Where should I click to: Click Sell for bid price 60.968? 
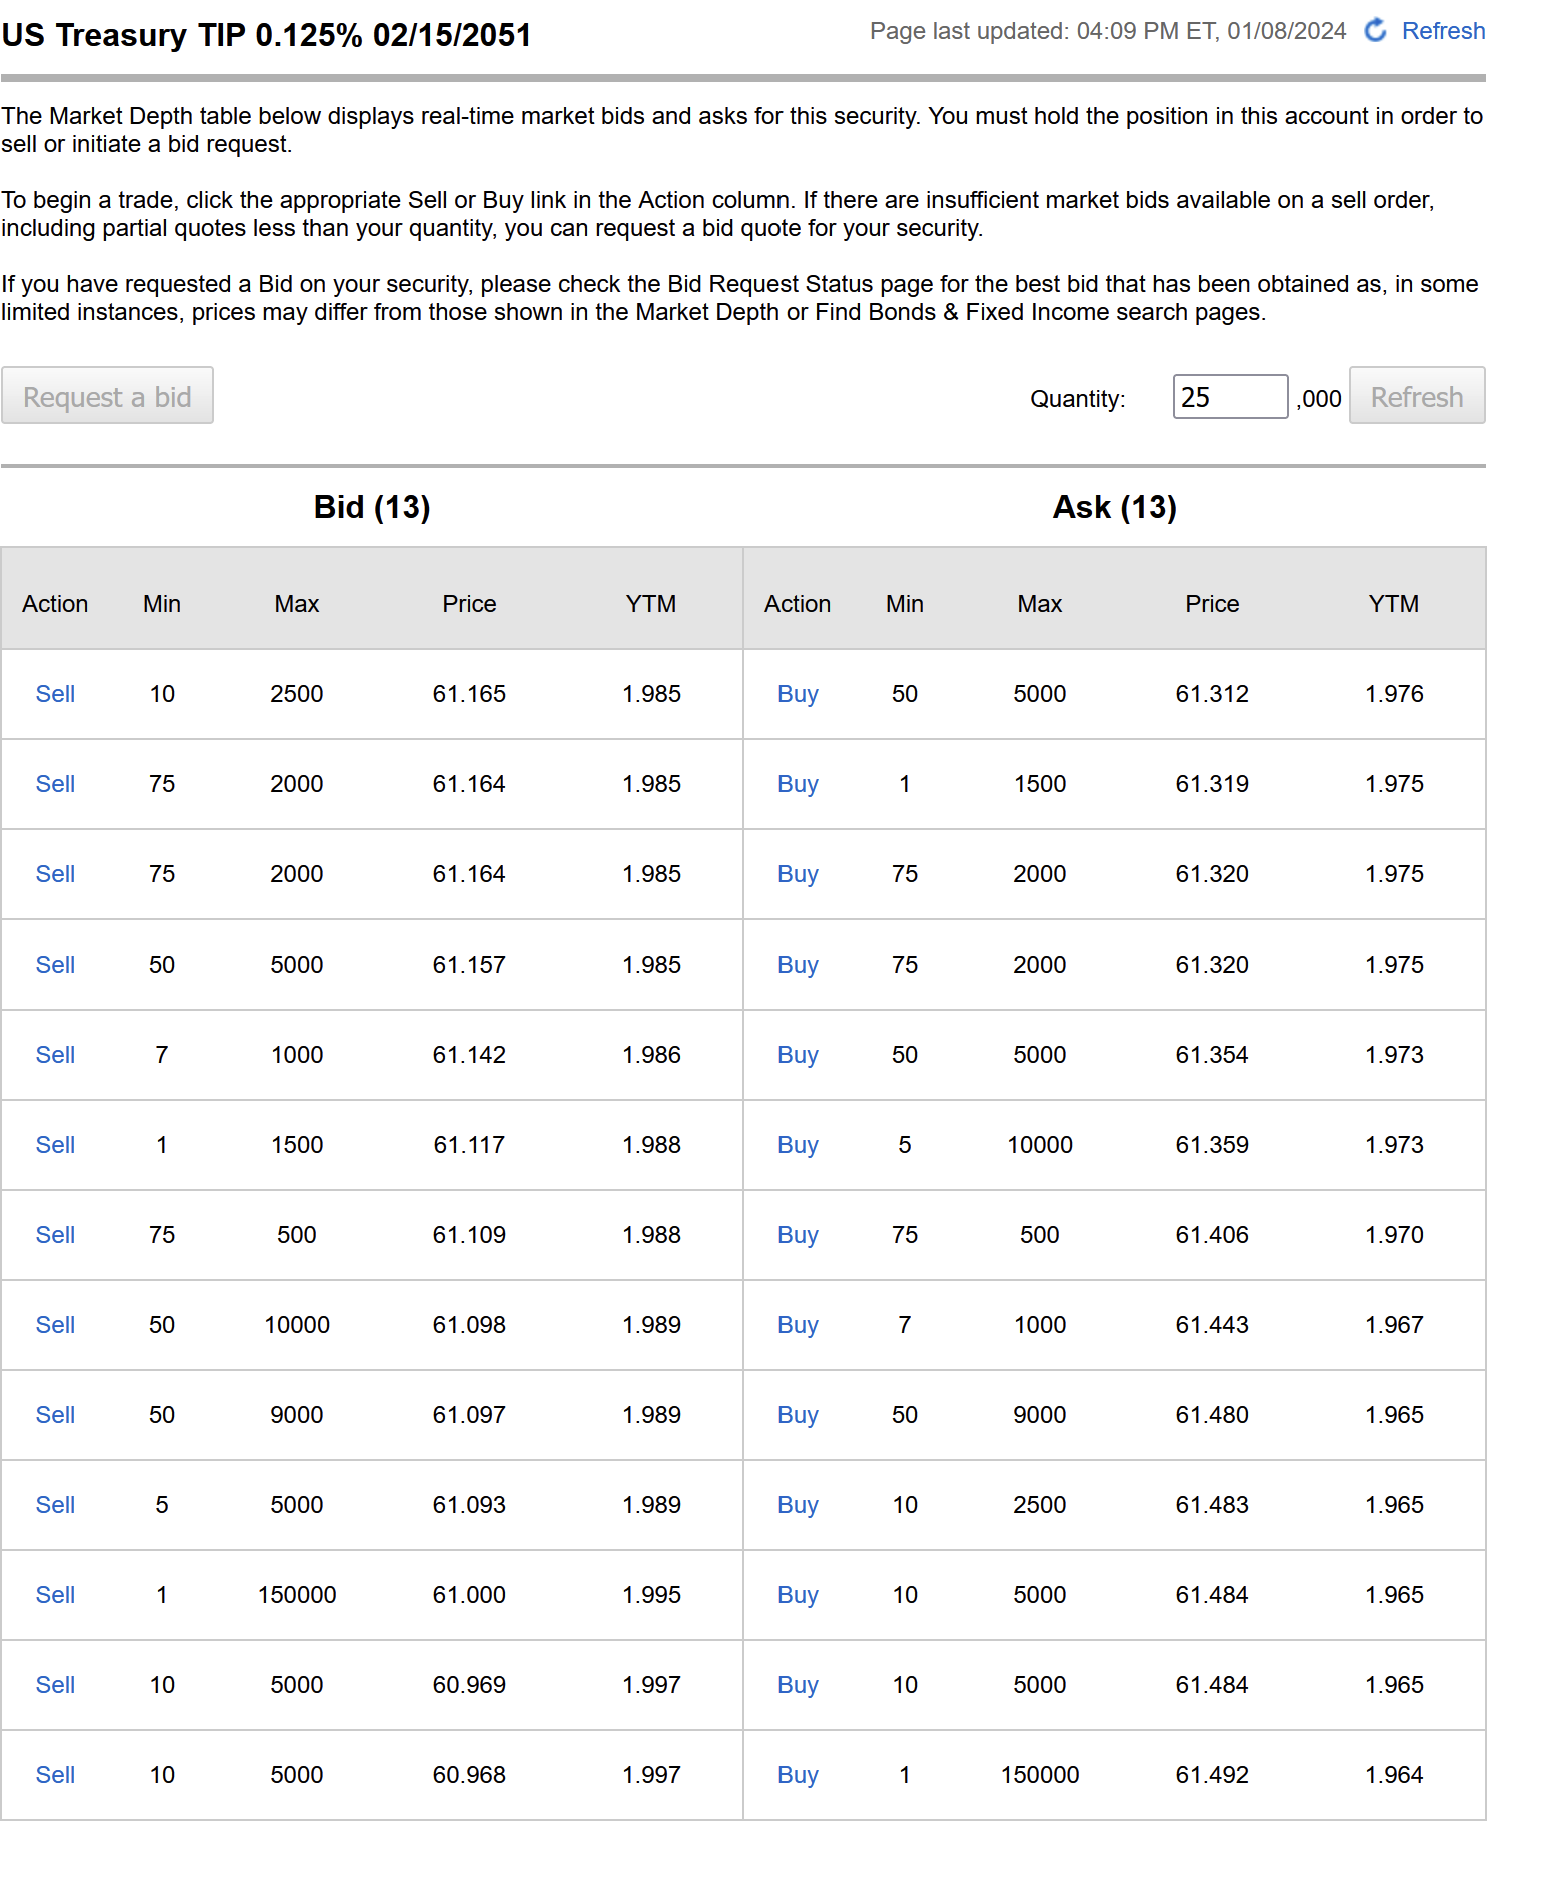click(56, 1775)
